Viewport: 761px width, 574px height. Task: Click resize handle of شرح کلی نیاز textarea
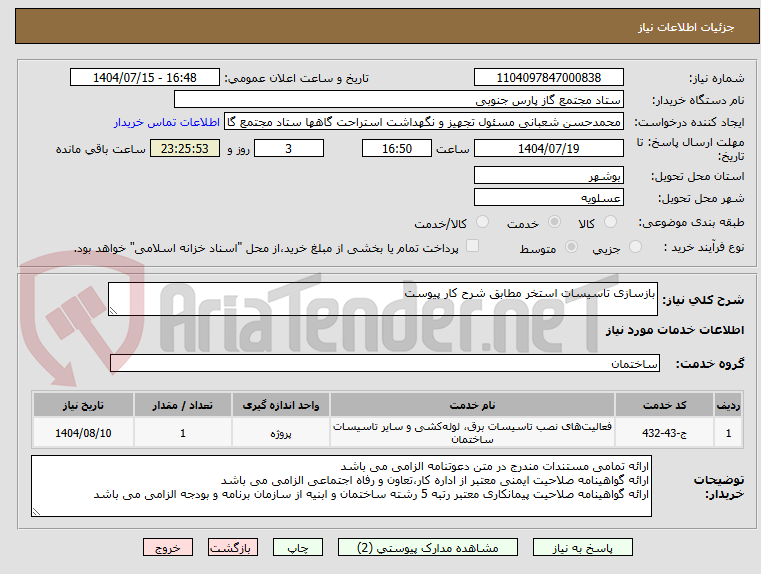[113, 311]
